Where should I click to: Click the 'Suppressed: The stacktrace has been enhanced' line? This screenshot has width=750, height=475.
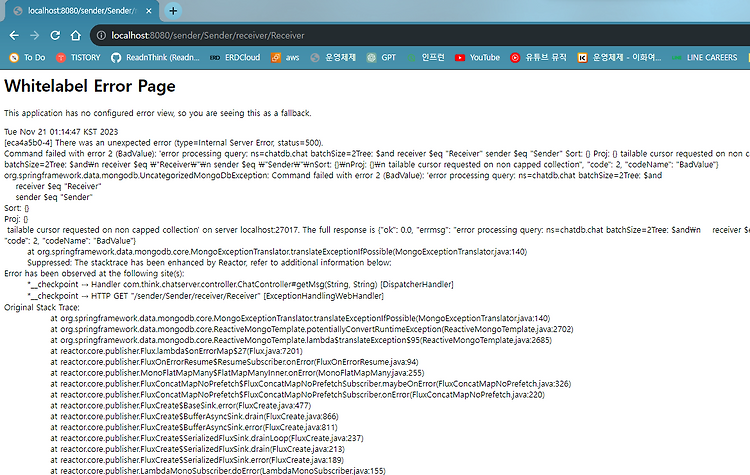coord(210,262)
